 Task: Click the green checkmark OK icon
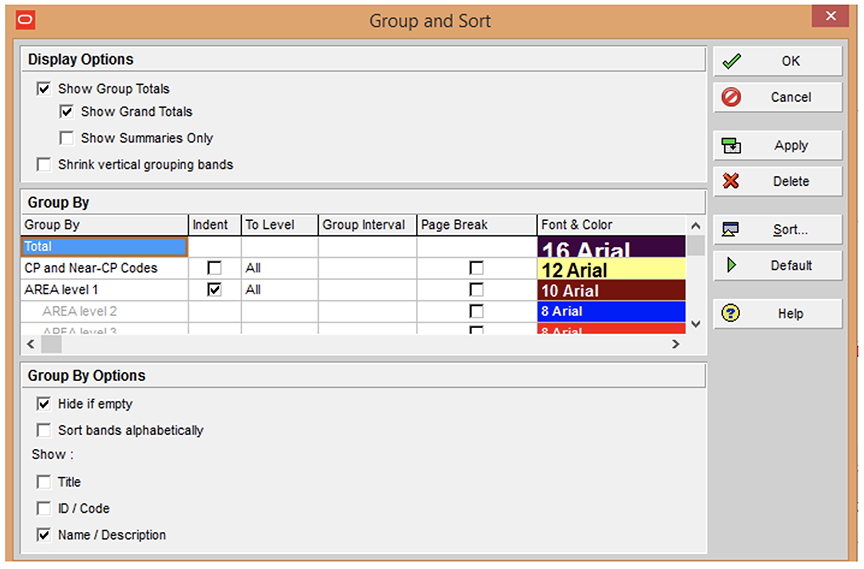click(x=732, y=61)
